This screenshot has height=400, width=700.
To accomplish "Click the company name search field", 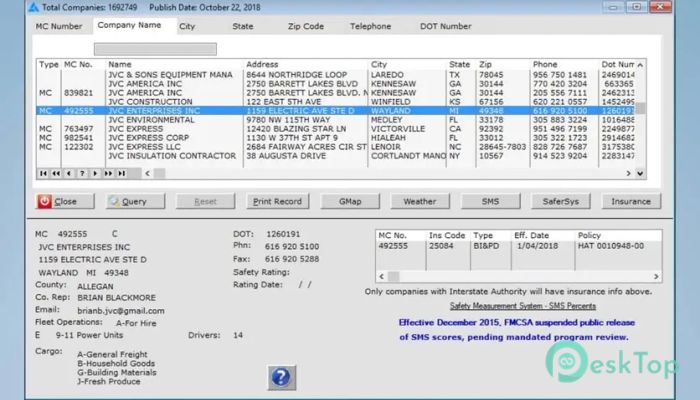I will point(155,49).
